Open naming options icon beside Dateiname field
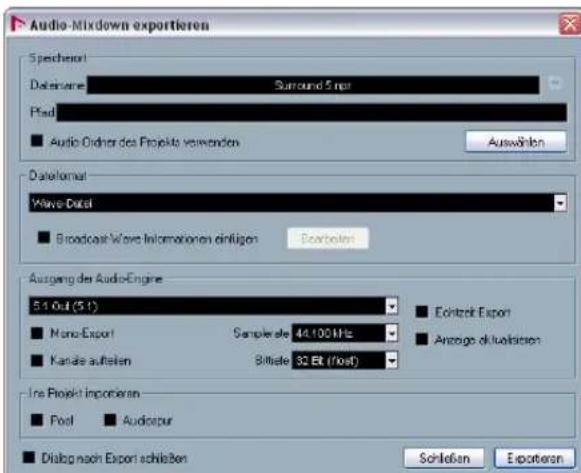The height and width of the screenshot is (473, 581). [x=555, y=83]
